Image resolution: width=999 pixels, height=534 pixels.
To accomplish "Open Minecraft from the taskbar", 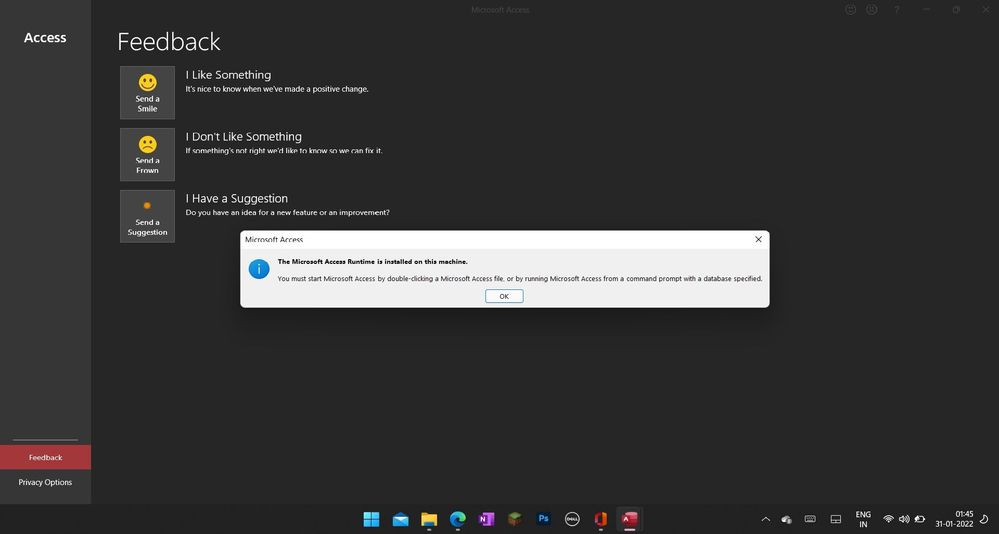I will coord(515,519).
